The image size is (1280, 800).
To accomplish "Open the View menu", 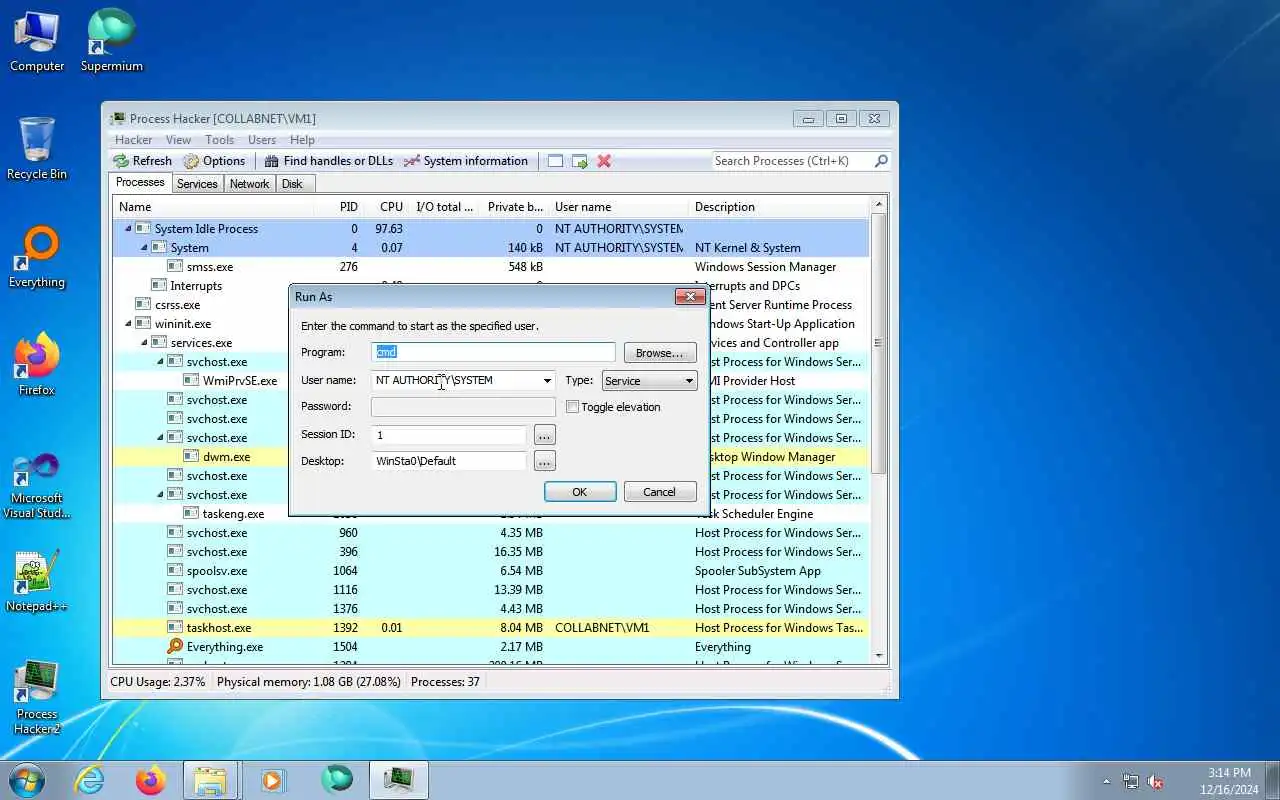I will pyautogui.click(x=178, y=140).
